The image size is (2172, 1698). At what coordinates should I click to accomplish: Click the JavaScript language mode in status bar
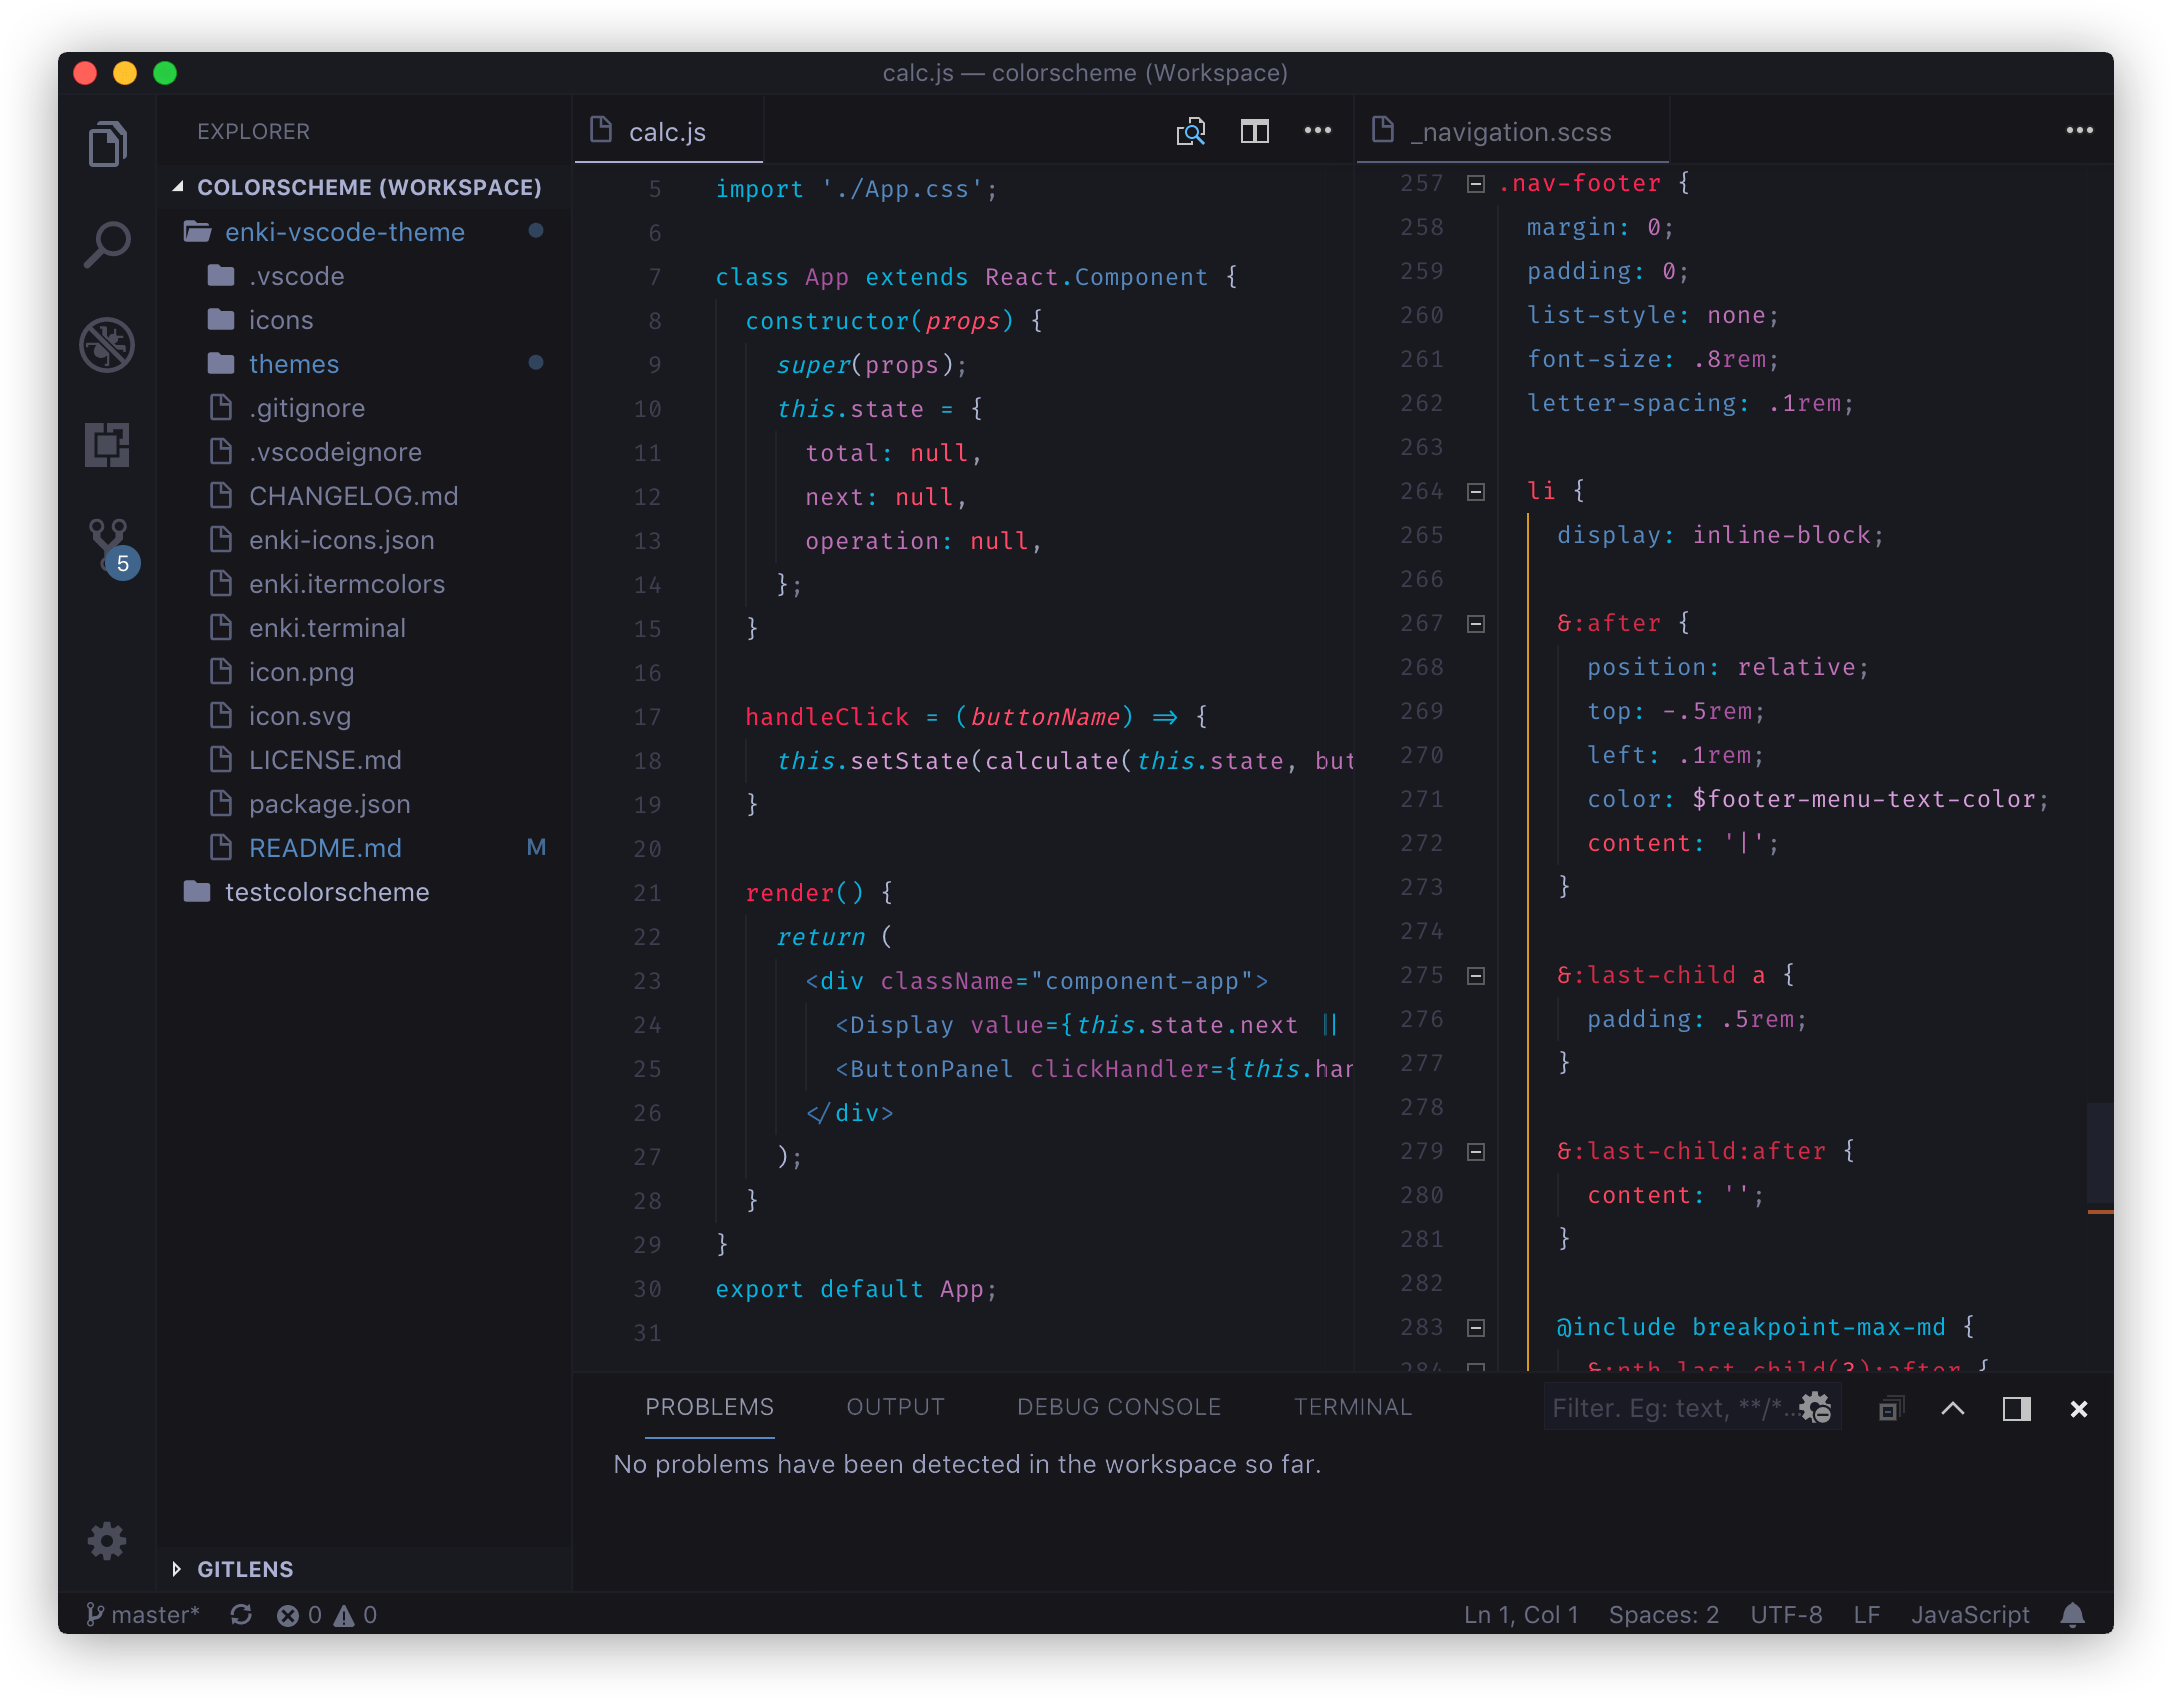(1969, 1615)
